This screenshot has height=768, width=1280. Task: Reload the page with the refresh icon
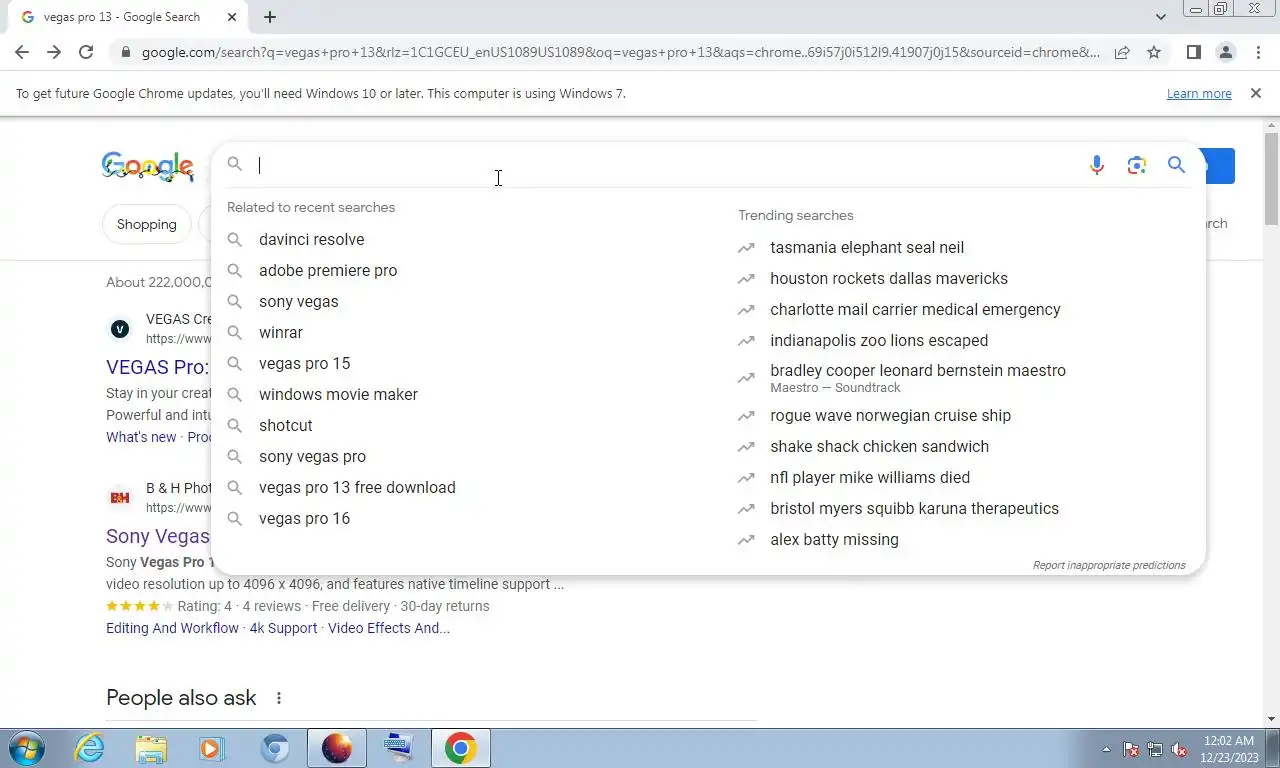pos(86,52)
